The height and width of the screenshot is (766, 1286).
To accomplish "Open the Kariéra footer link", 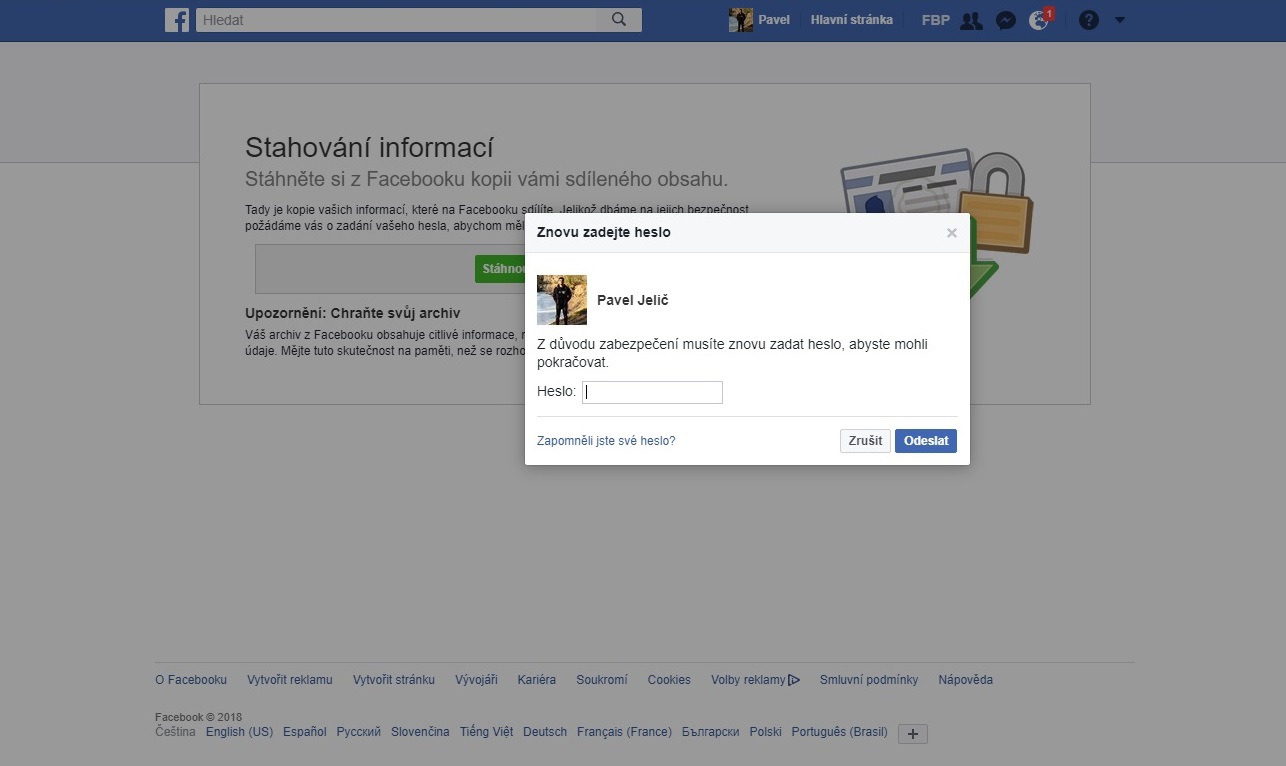I will (x=537, y=680).
